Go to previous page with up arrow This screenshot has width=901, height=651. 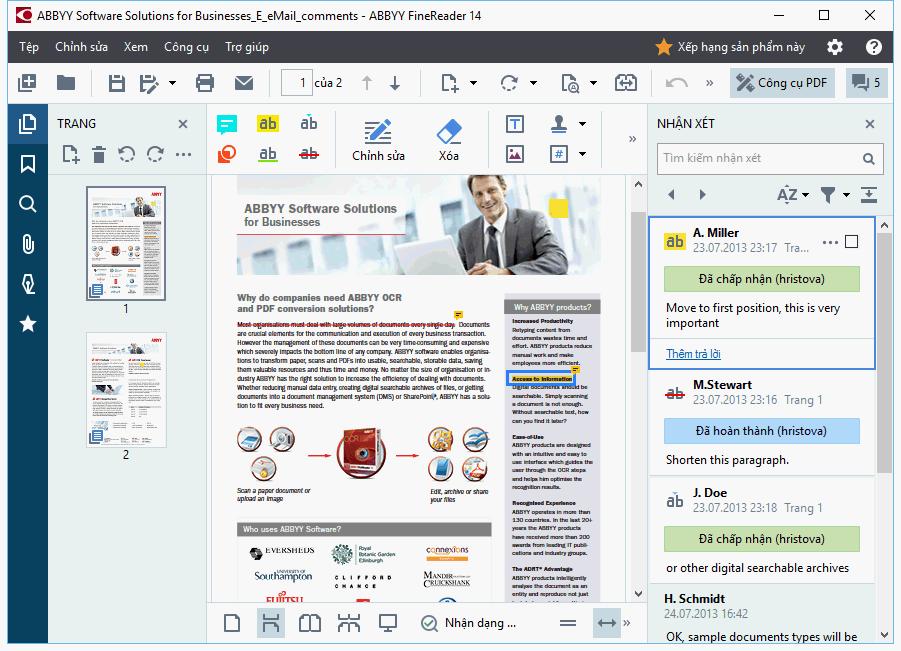pos(367,83)
